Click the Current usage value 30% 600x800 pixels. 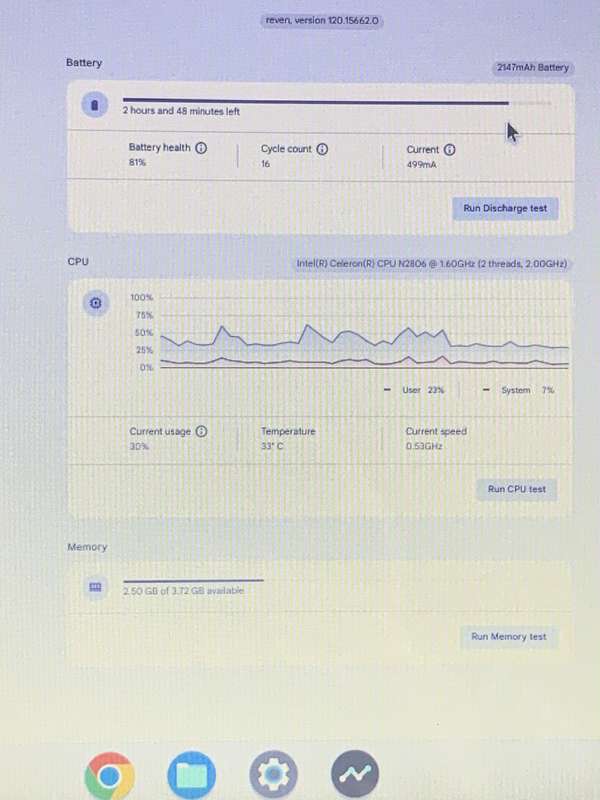pos(139,446)
